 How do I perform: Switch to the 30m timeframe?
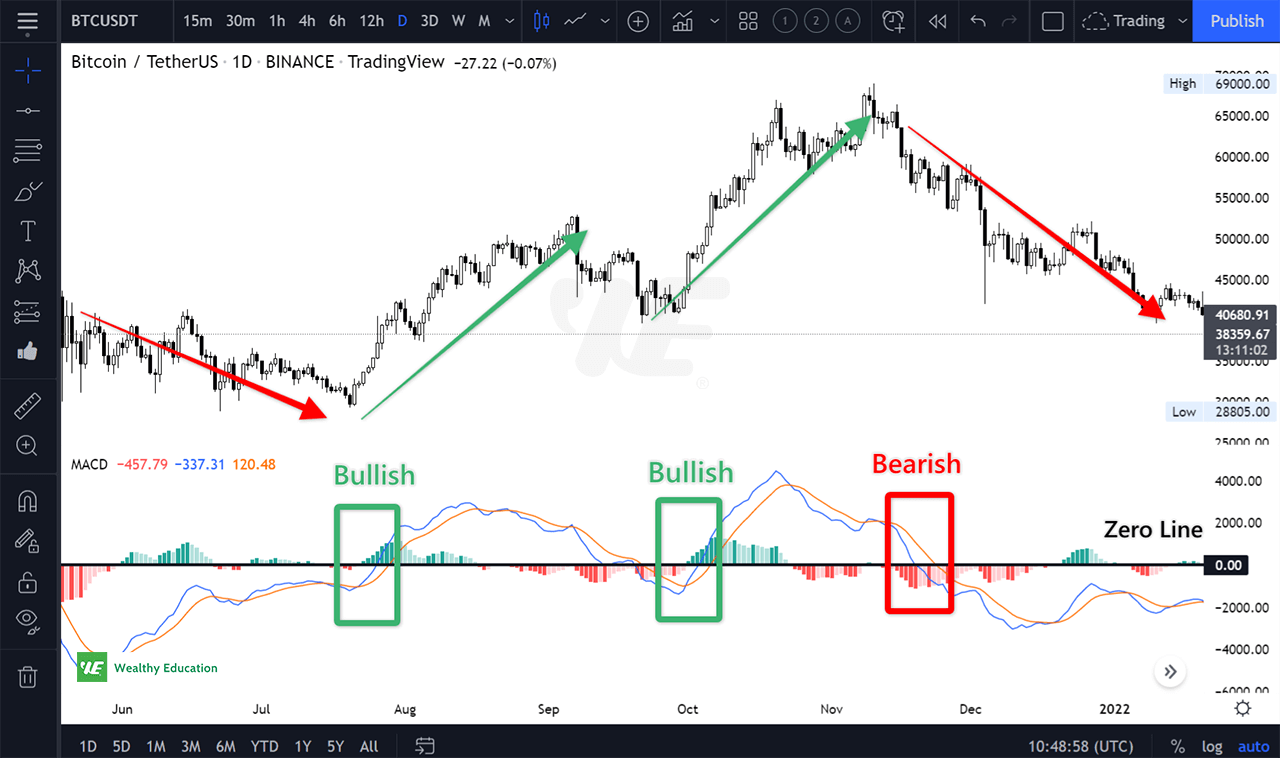point(240,21)
